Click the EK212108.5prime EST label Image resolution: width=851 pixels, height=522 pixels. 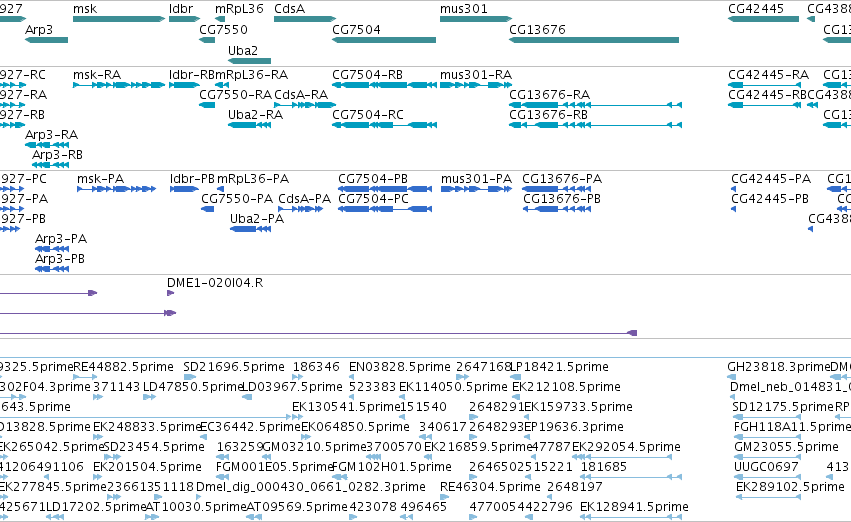coord(567,387)
